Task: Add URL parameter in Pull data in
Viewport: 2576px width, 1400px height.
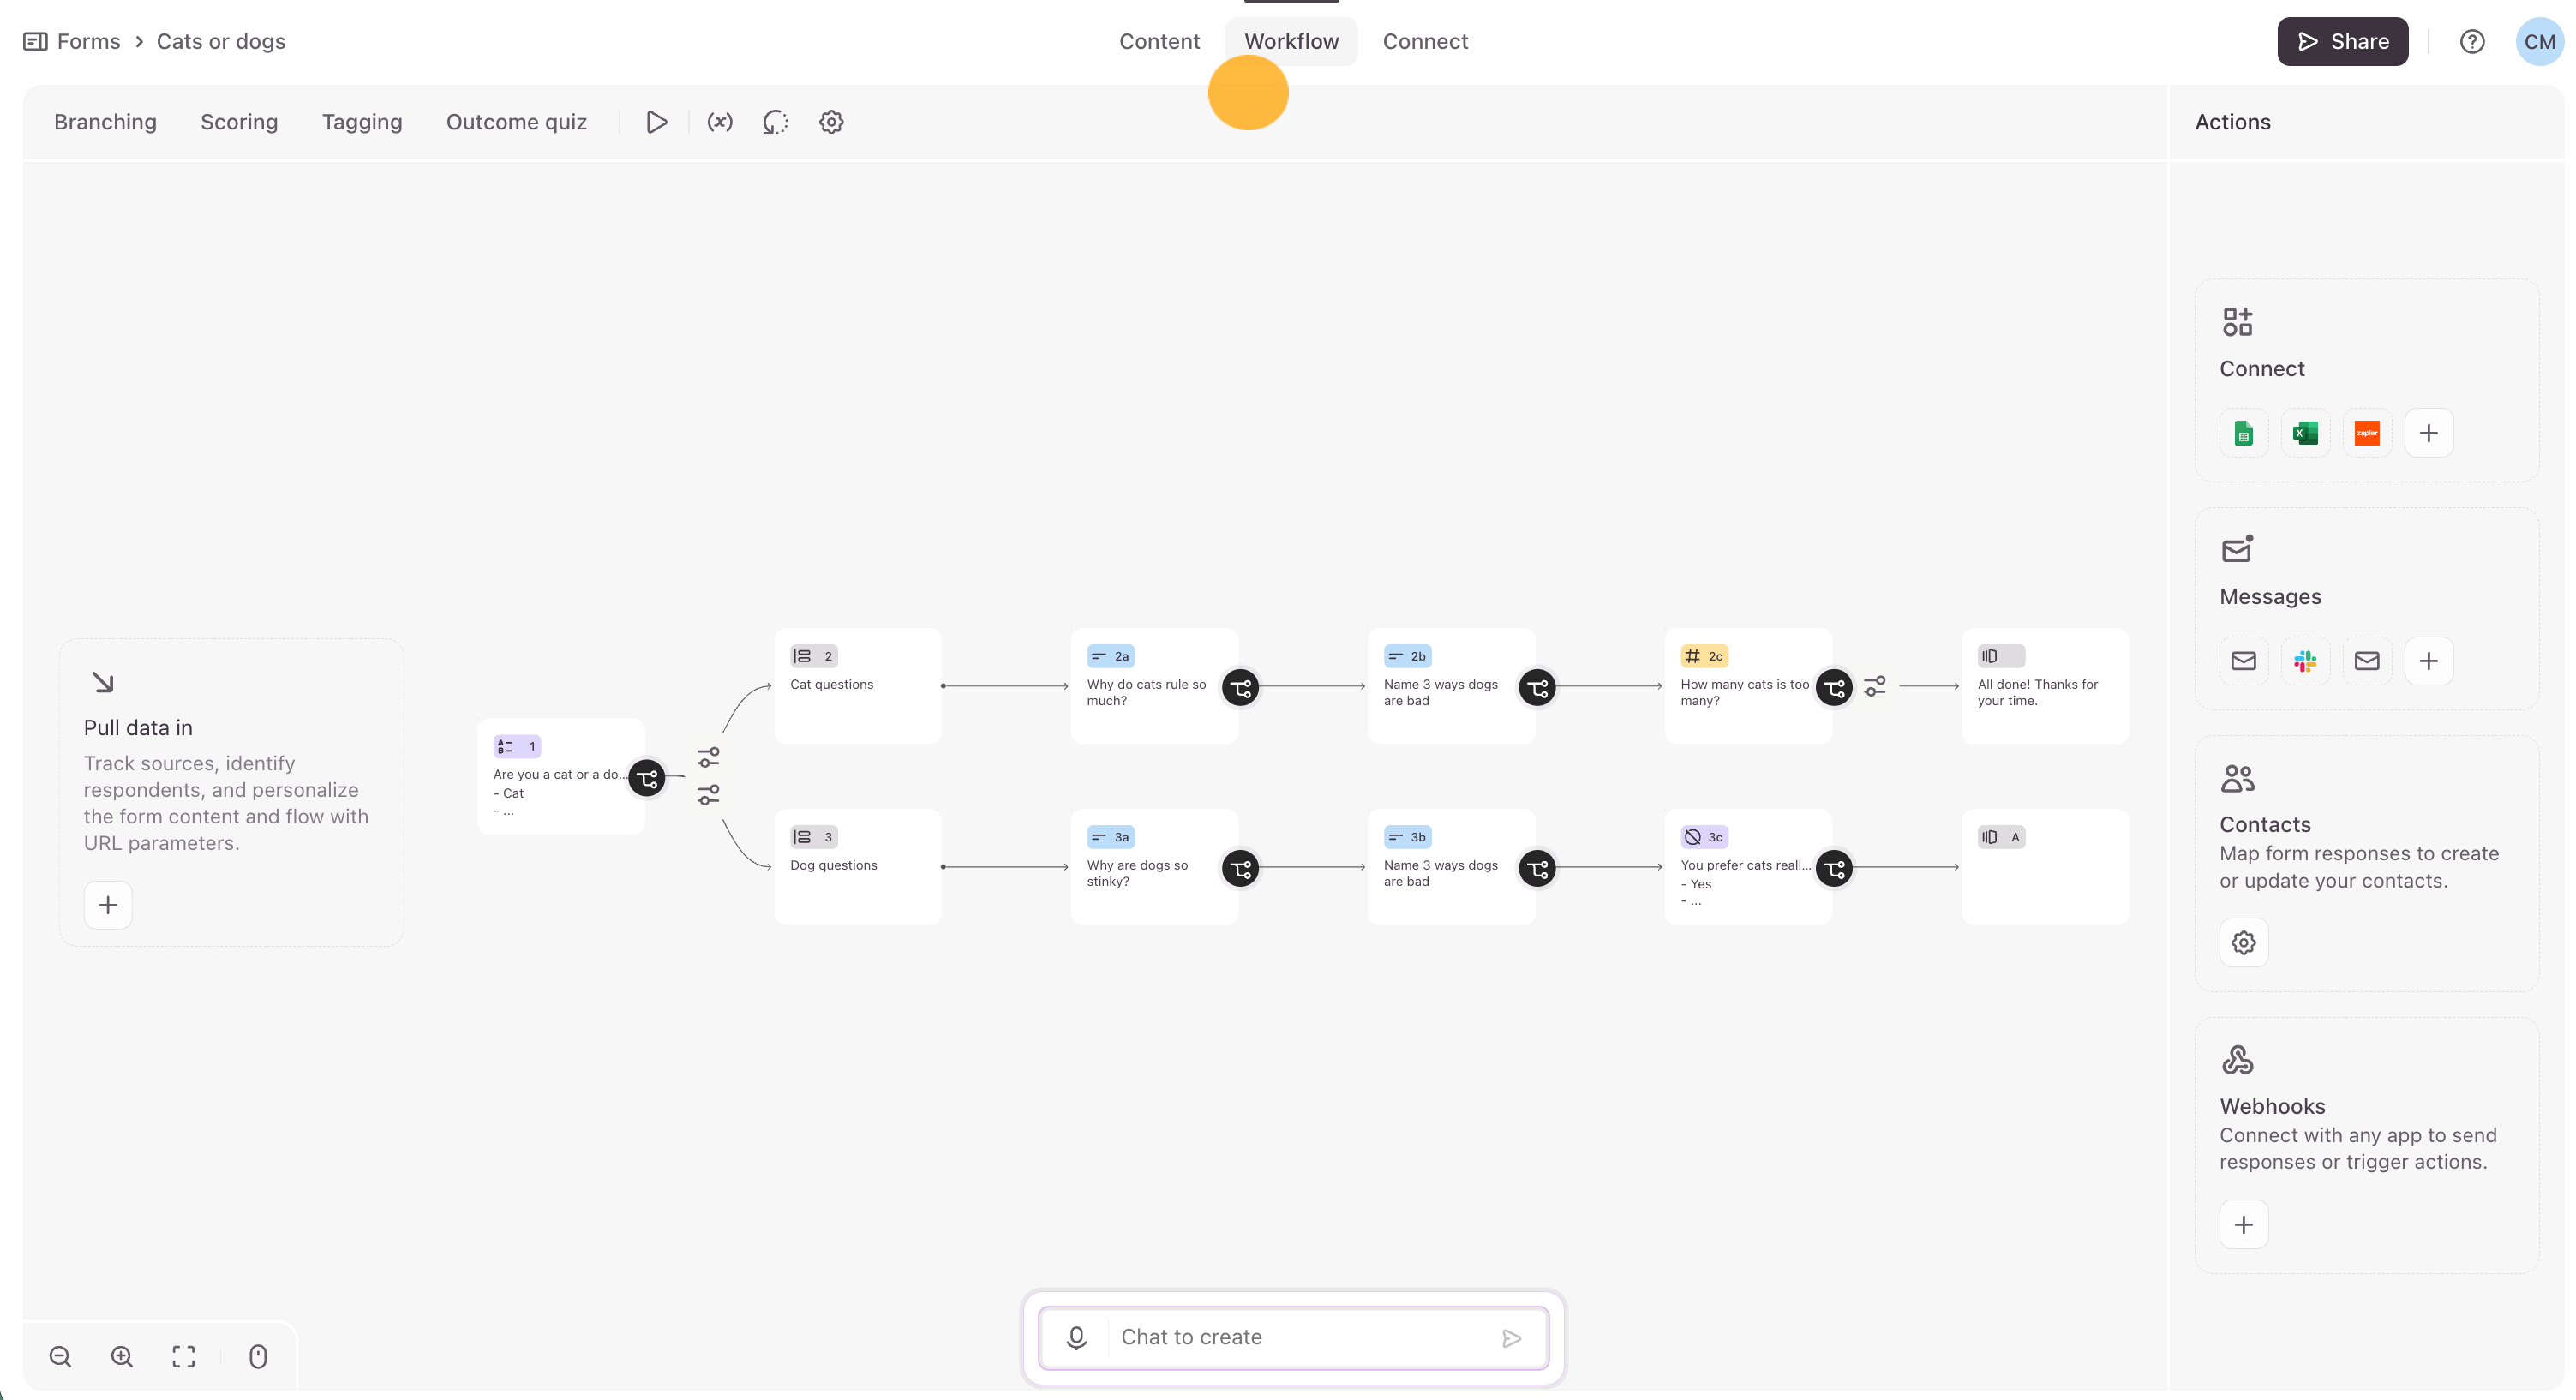Action: [108, 905]
